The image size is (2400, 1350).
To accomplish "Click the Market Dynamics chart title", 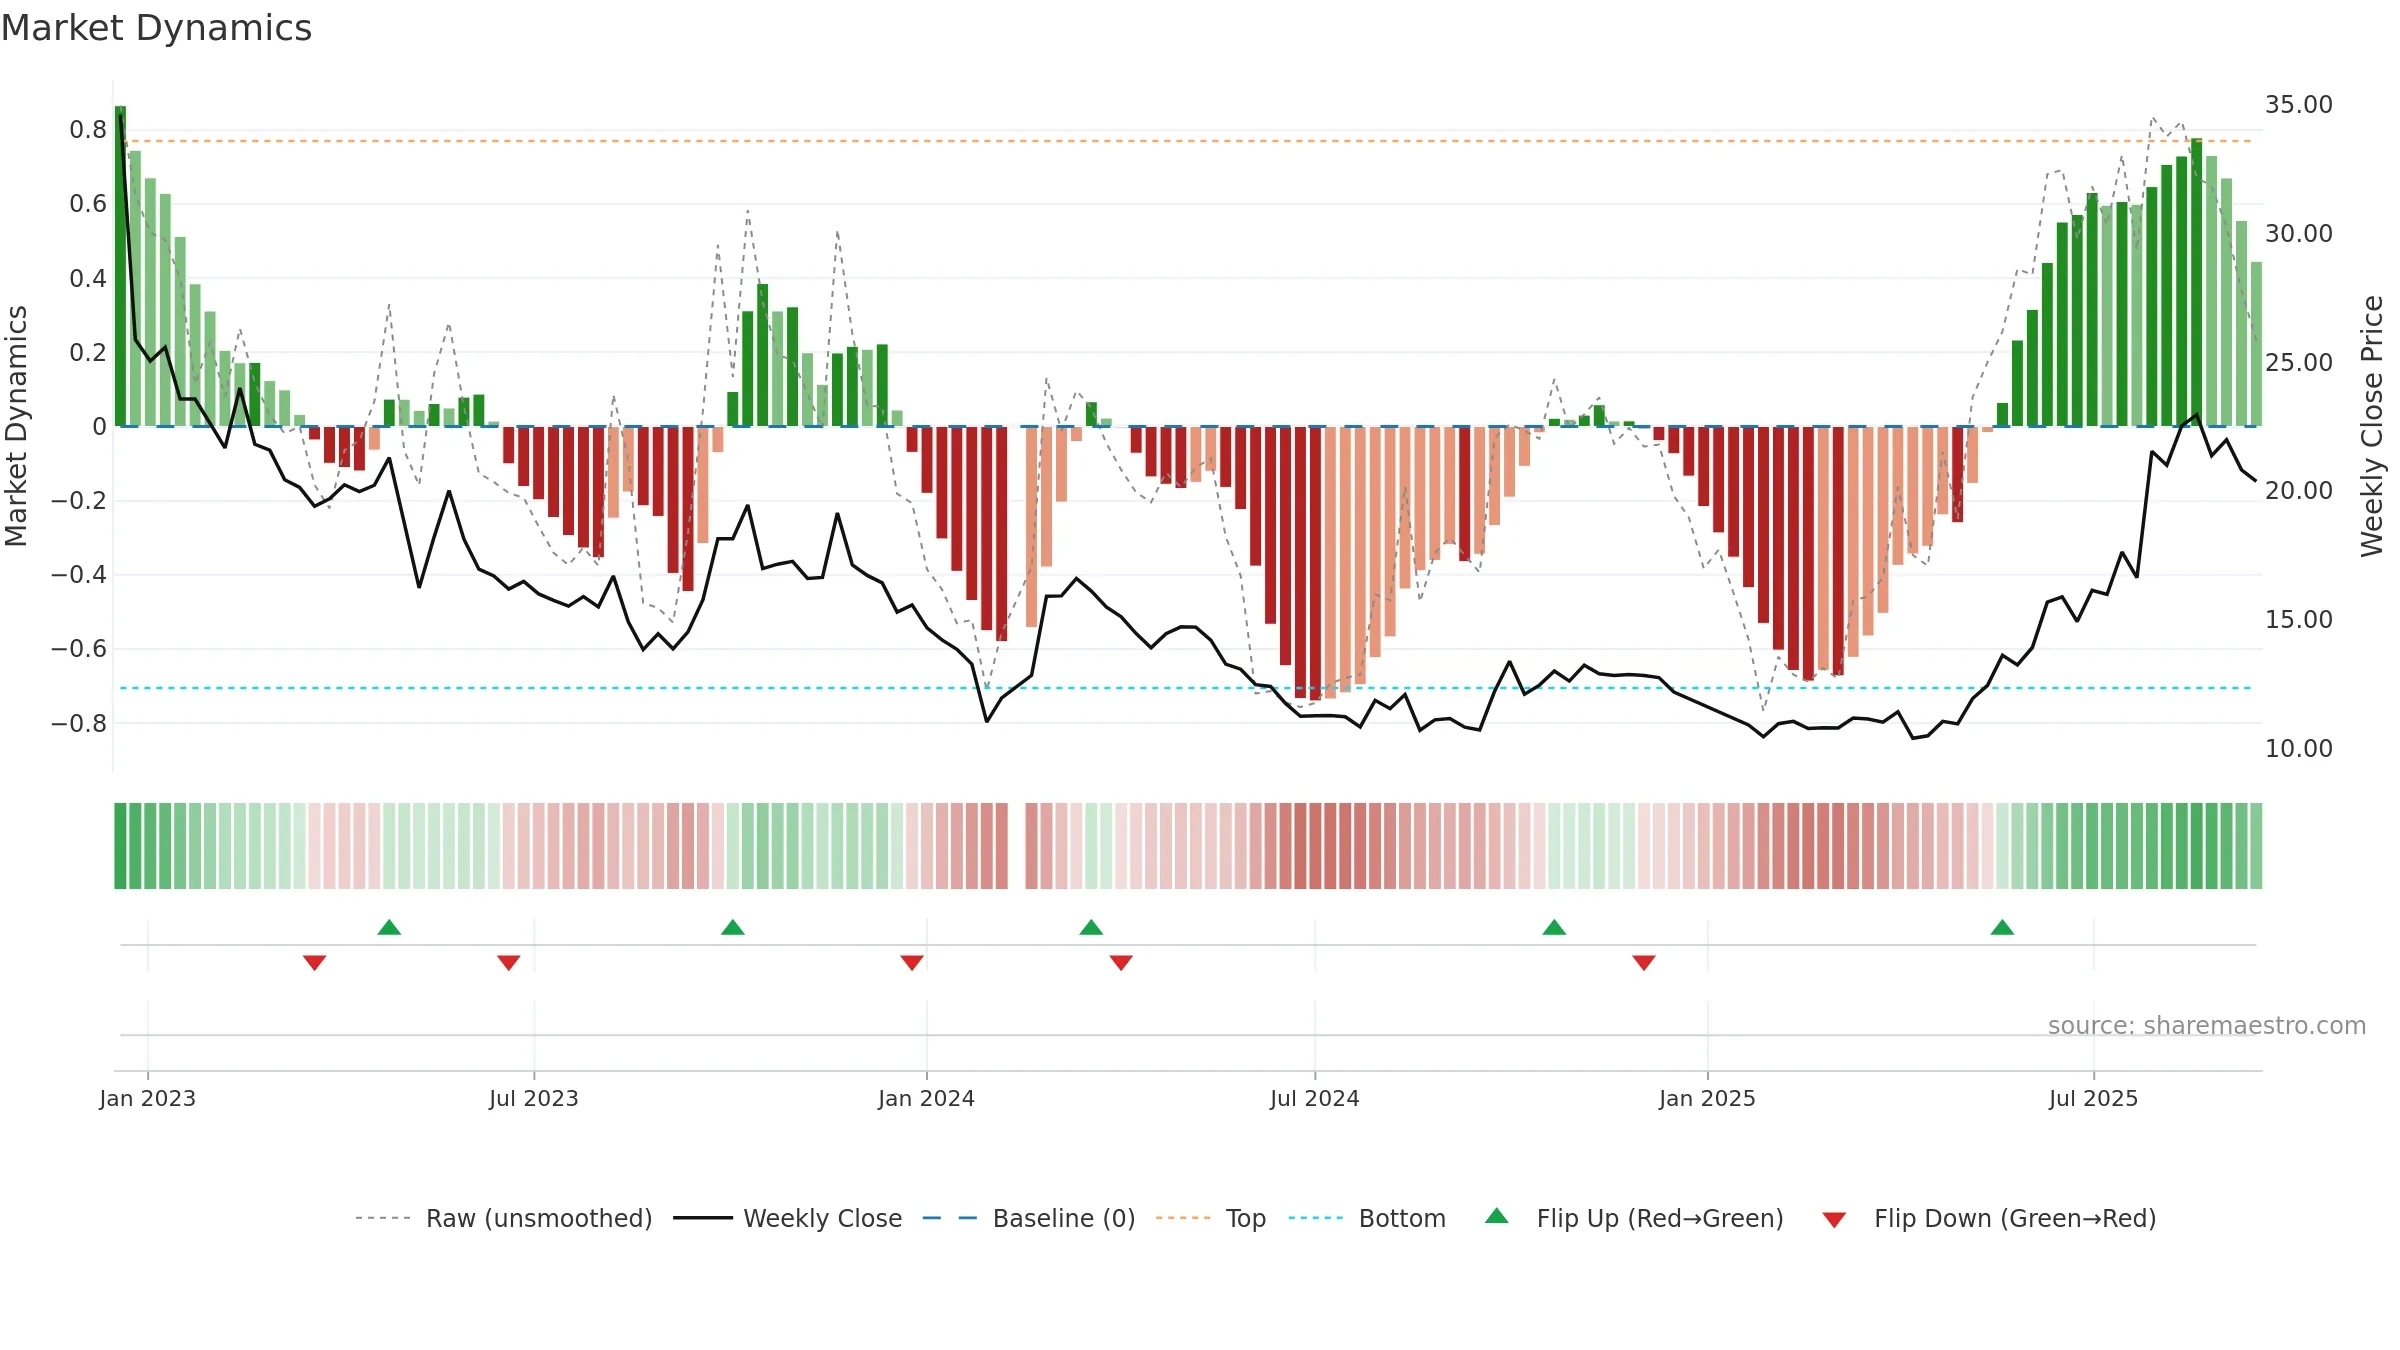I will coord(157,28).
